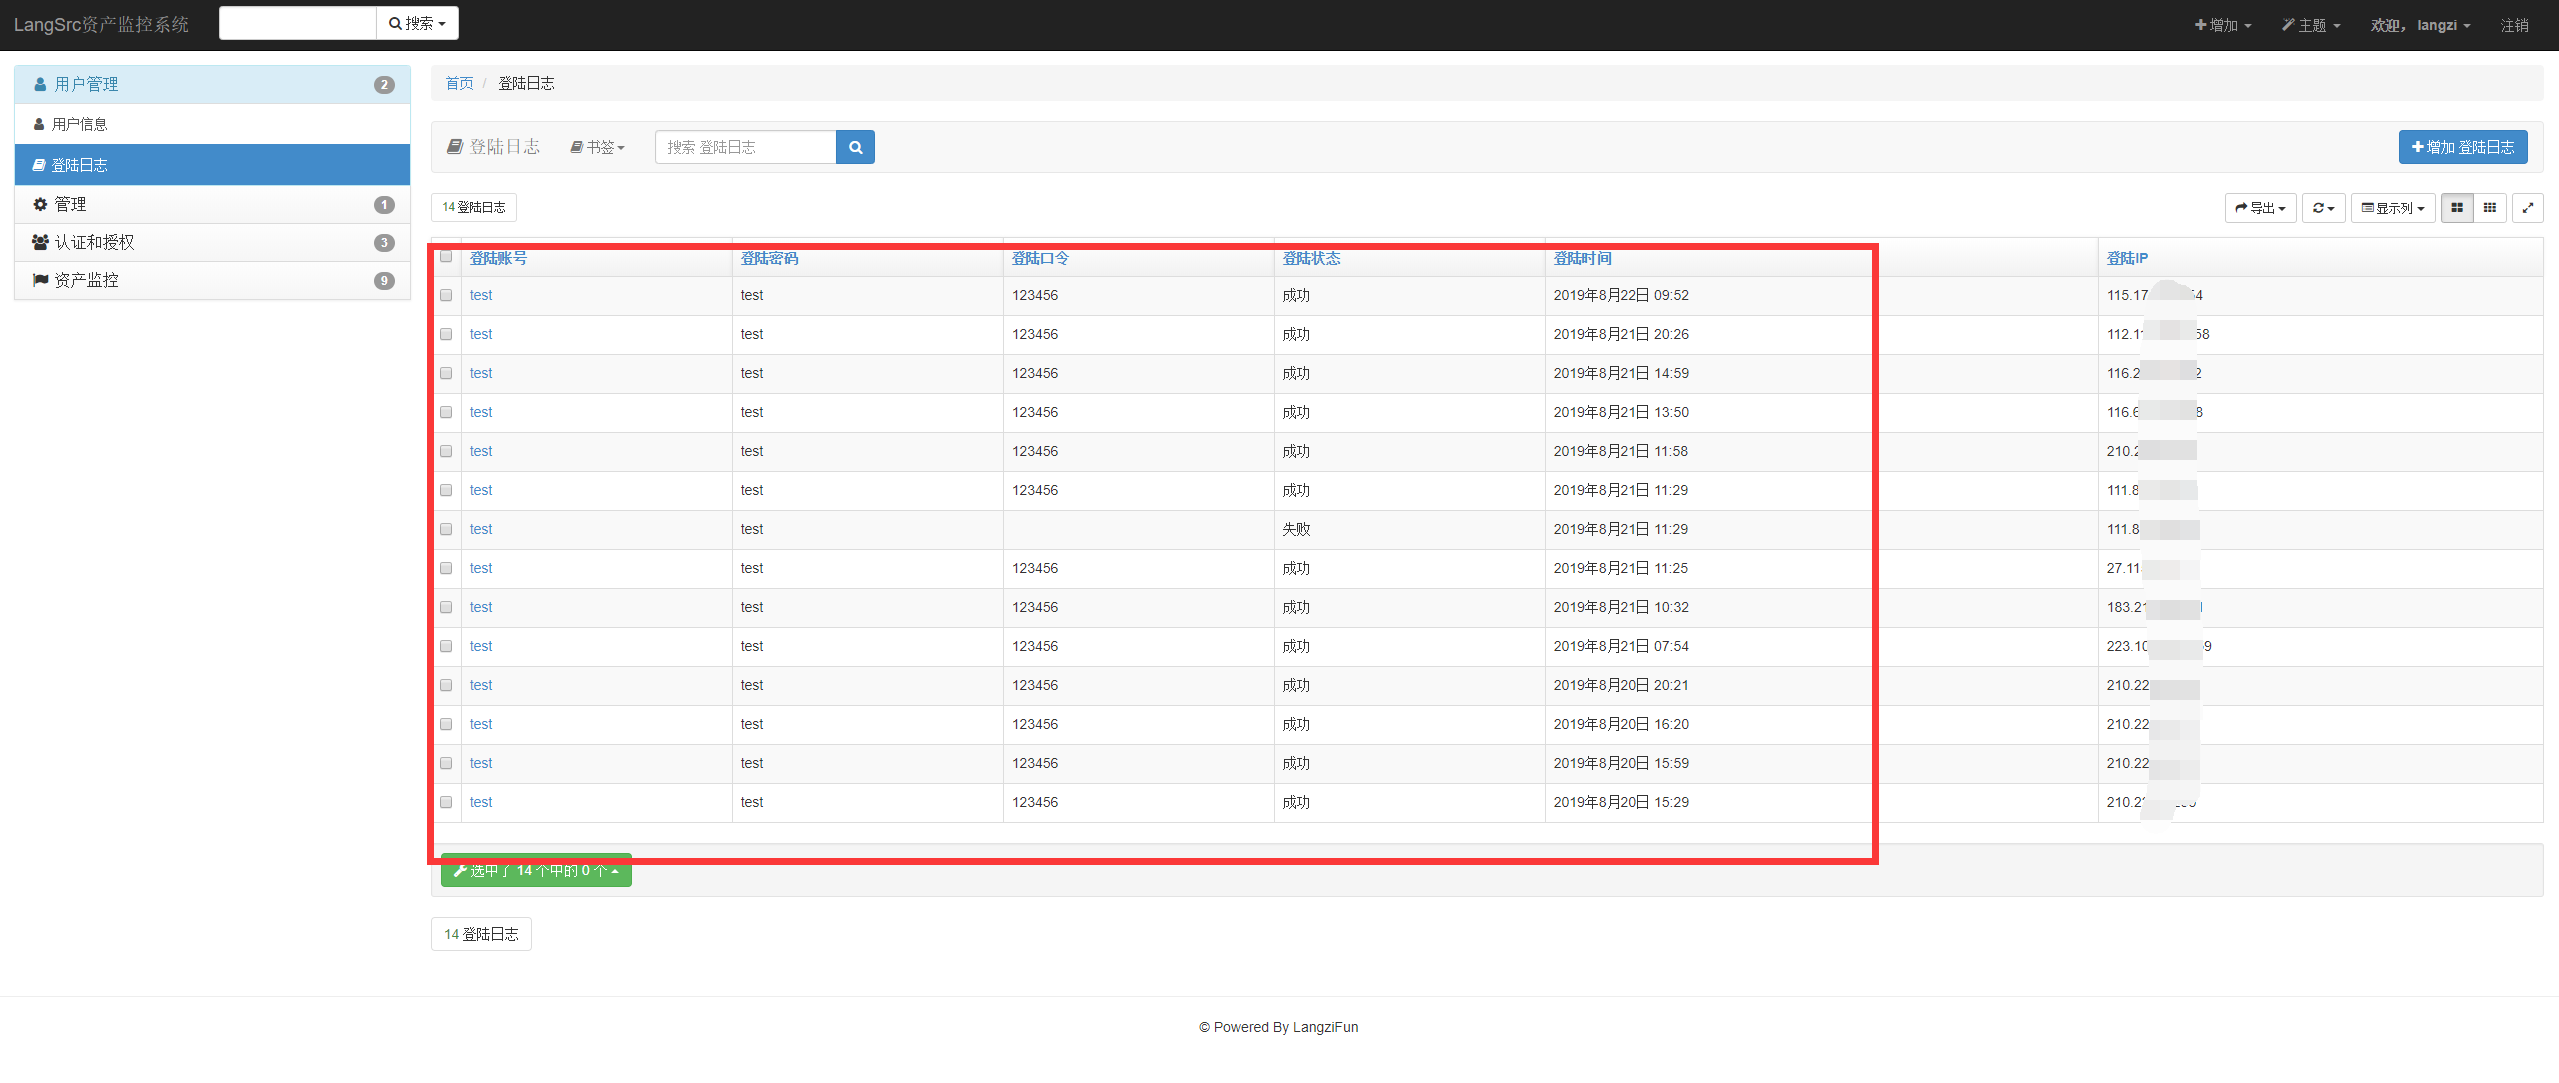2559x1083 pixels.
Task: Open 管理 gear section in sidebar
Action: 70,205
